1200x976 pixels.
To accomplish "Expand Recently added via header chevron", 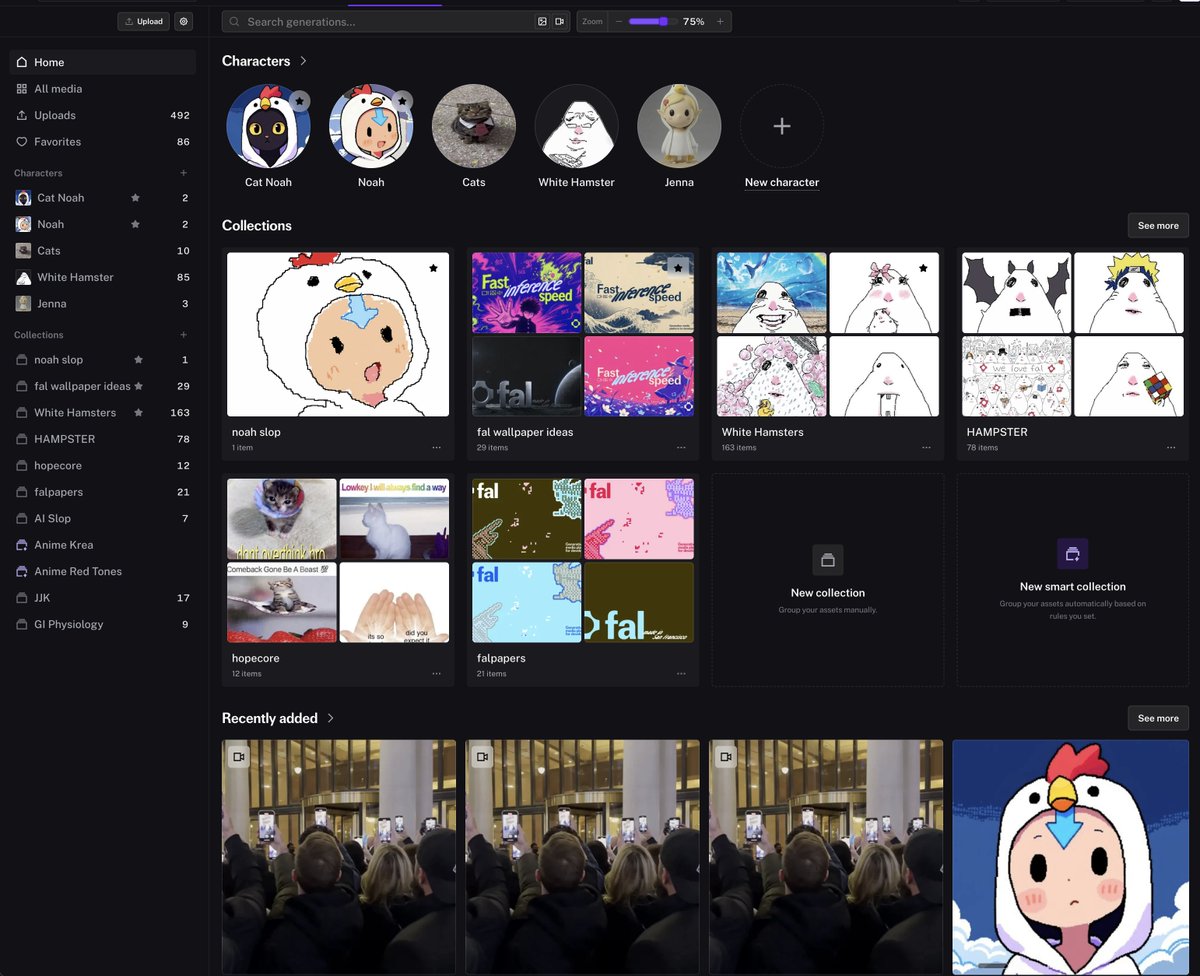I will 331,718.
